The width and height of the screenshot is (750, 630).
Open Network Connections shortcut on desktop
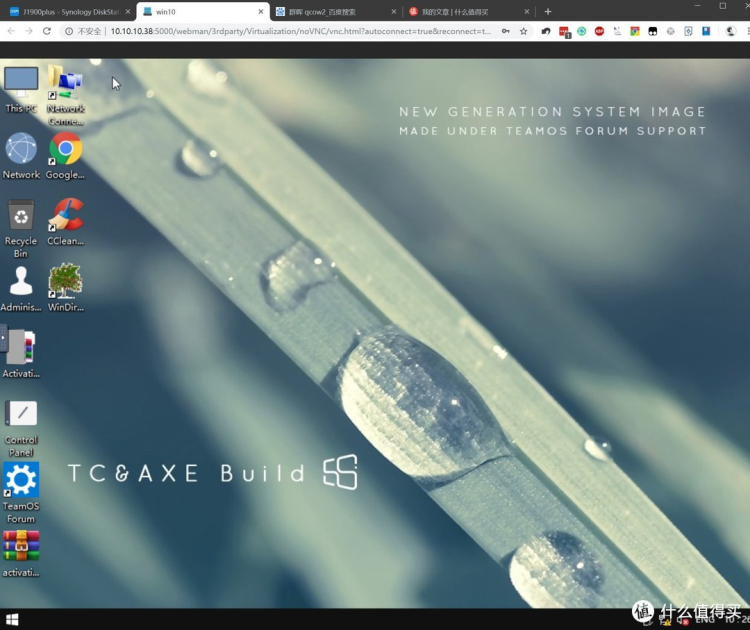tap(66, 95)
